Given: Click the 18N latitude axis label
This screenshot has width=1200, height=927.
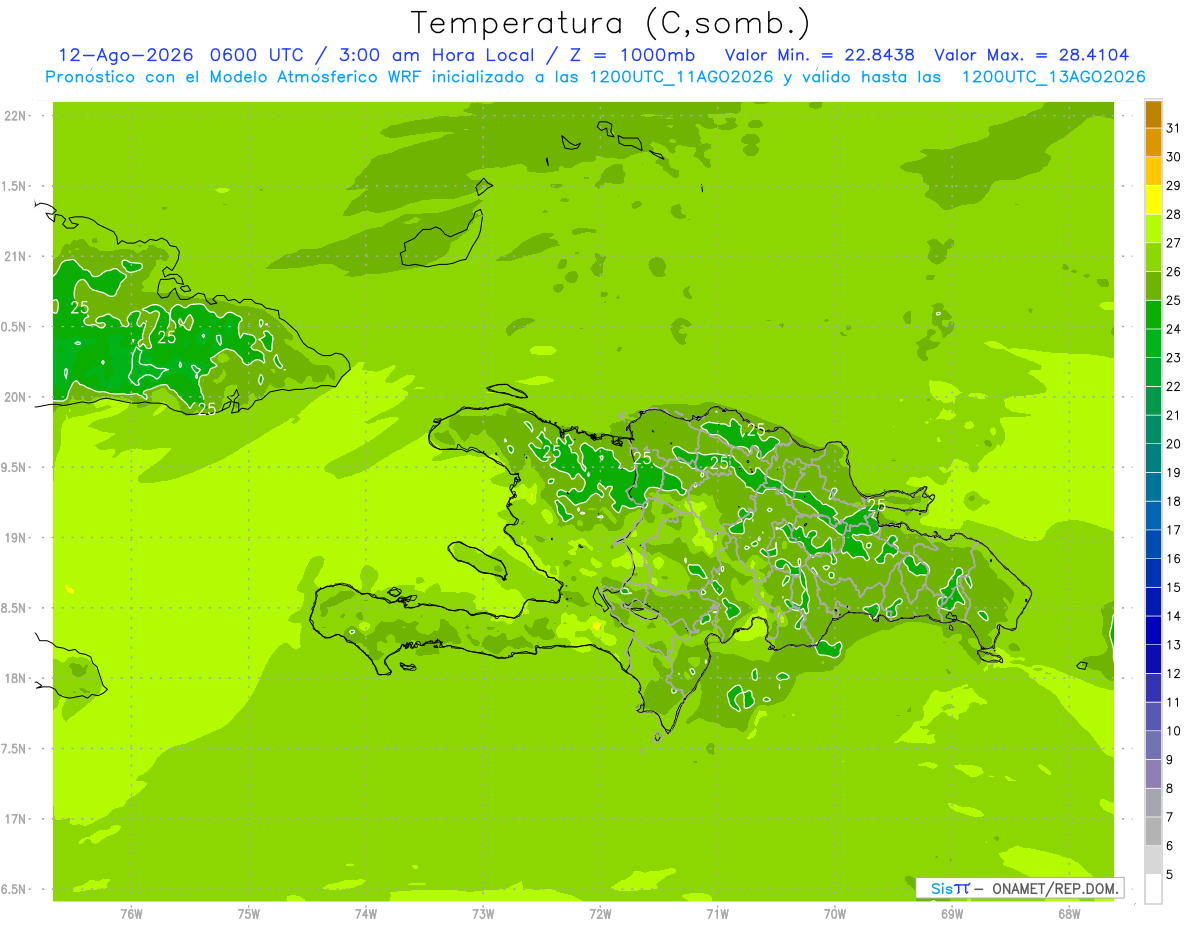Looking at the screenshot, I should (15, 679).
